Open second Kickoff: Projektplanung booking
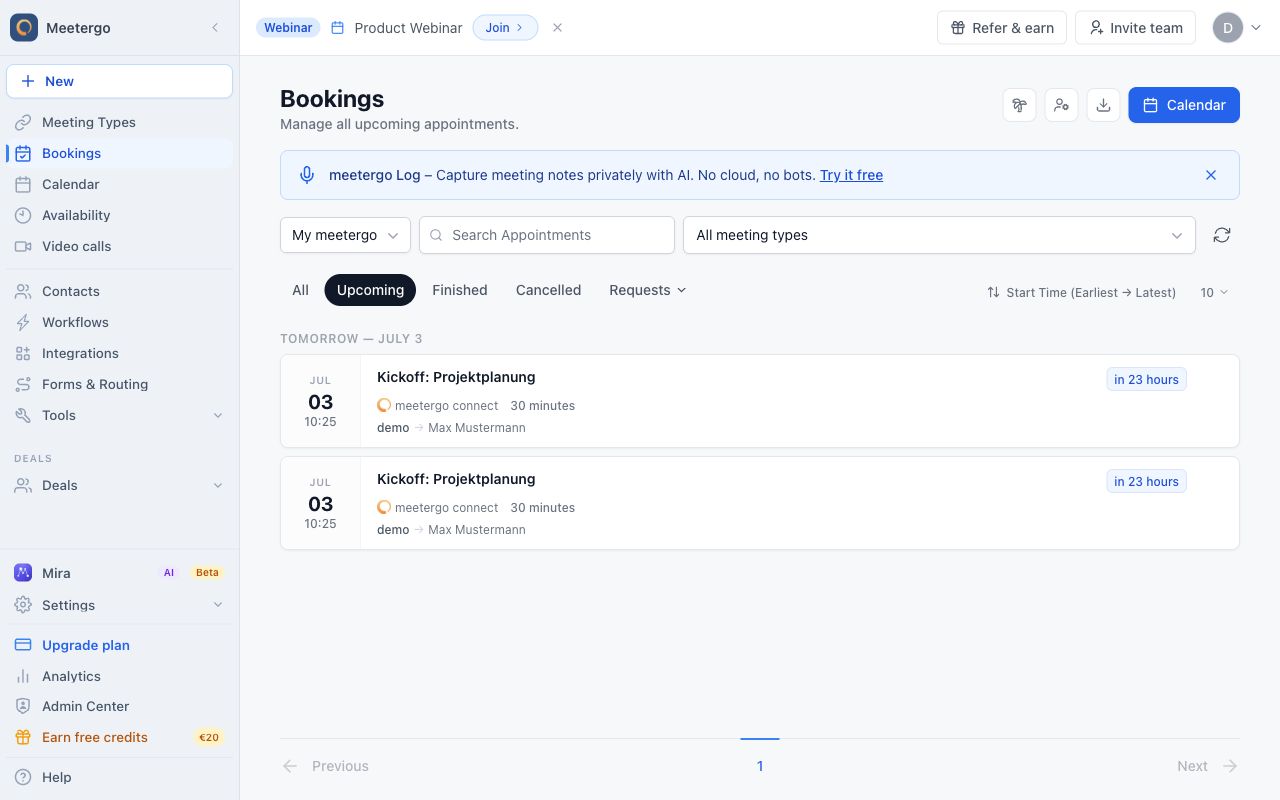Screen dimensions: 1280x800 pyautogui.click(x=760, y=503)
